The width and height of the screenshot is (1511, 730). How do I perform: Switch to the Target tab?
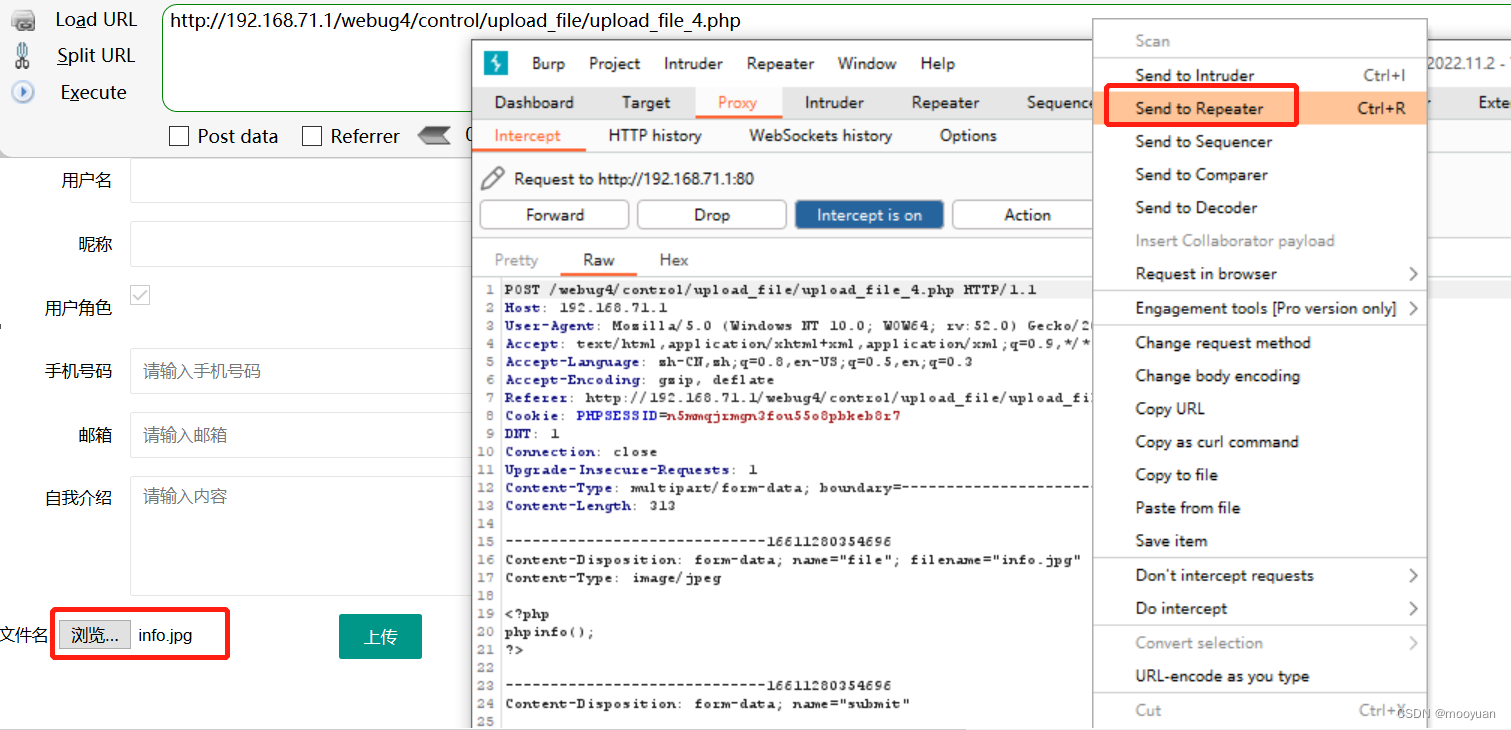pyautogui.click(x=646, y=102)
